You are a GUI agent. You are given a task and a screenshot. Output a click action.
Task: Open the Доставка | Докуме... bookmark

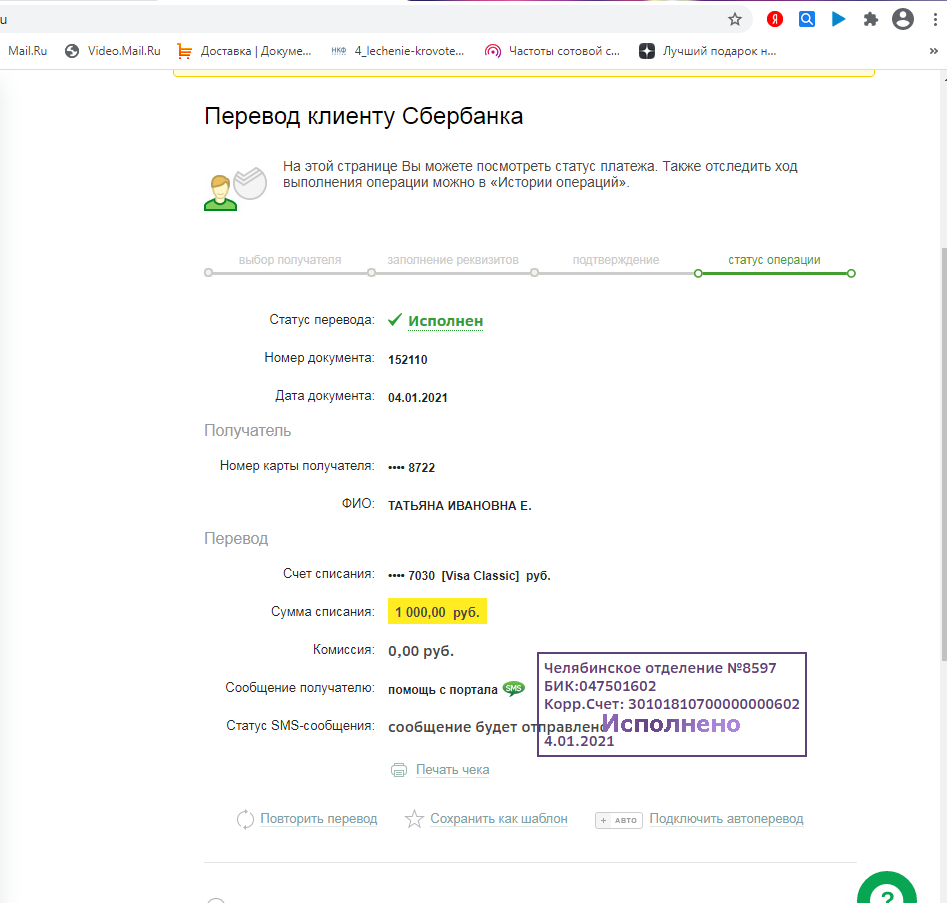pos(245,51)
